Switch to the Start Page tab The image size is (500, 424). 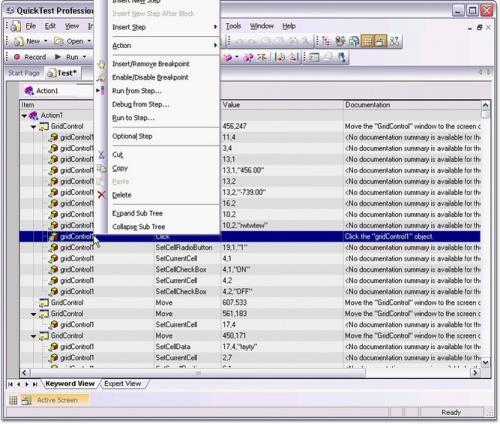pos(24,73)
